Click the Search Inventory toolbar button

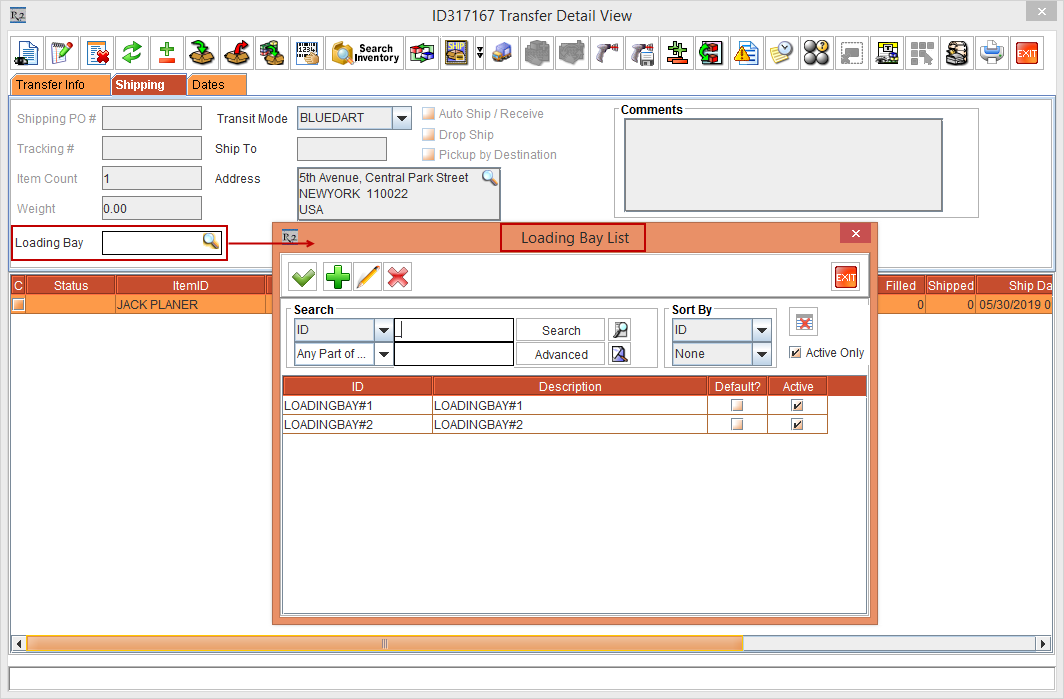pyautogui.click(x=365, y=53)
